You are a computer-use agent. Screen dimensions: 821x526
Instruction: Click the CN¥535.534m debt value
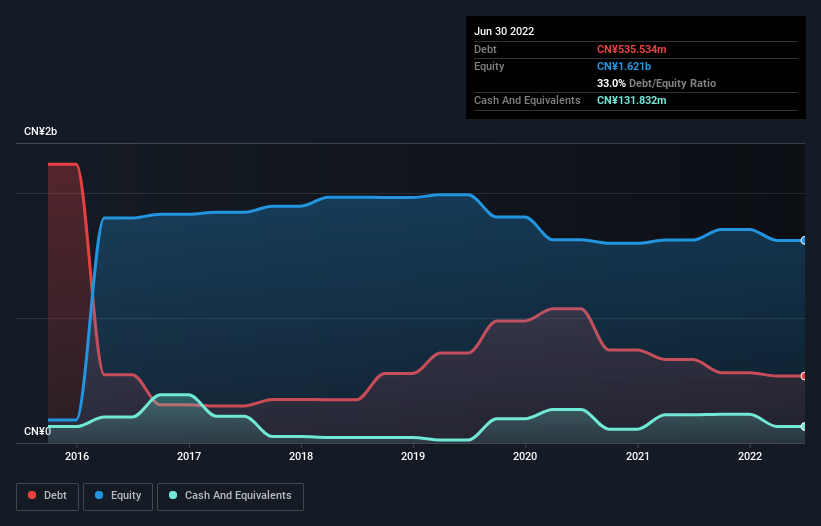631,49
